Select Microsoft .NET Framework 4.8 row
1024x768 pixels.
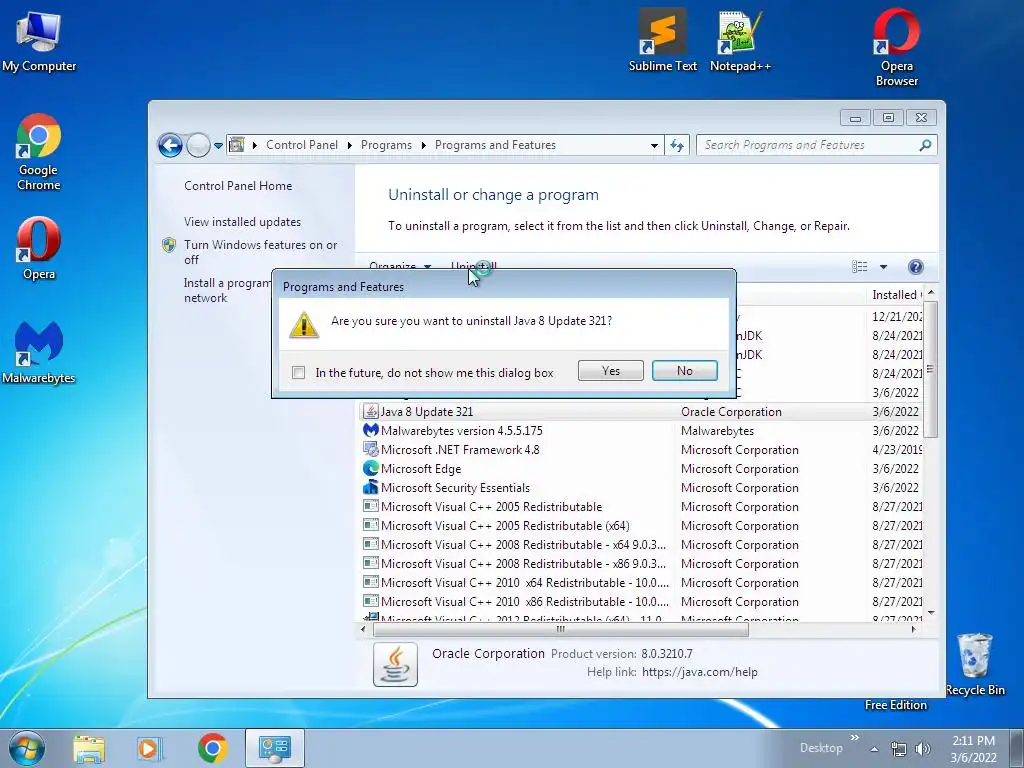(x=641, y=449)
